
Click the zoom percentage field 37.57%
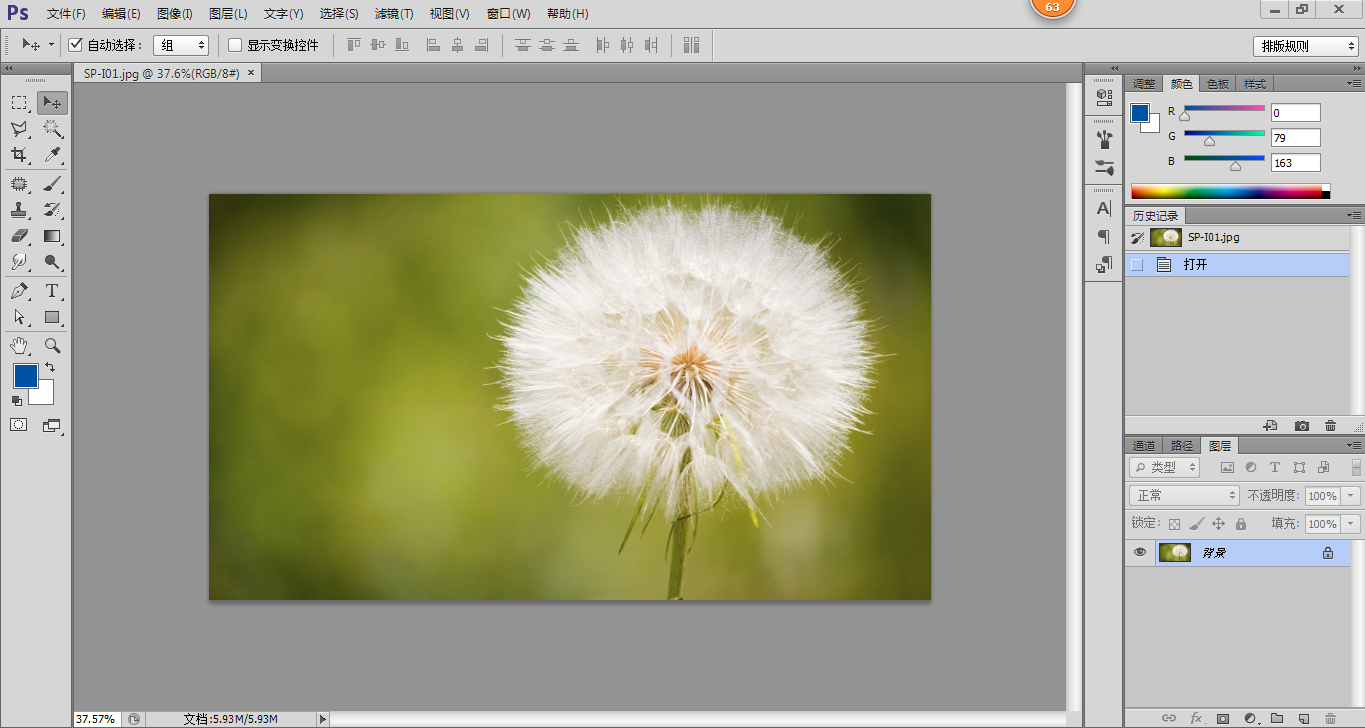tap(96, 718)
